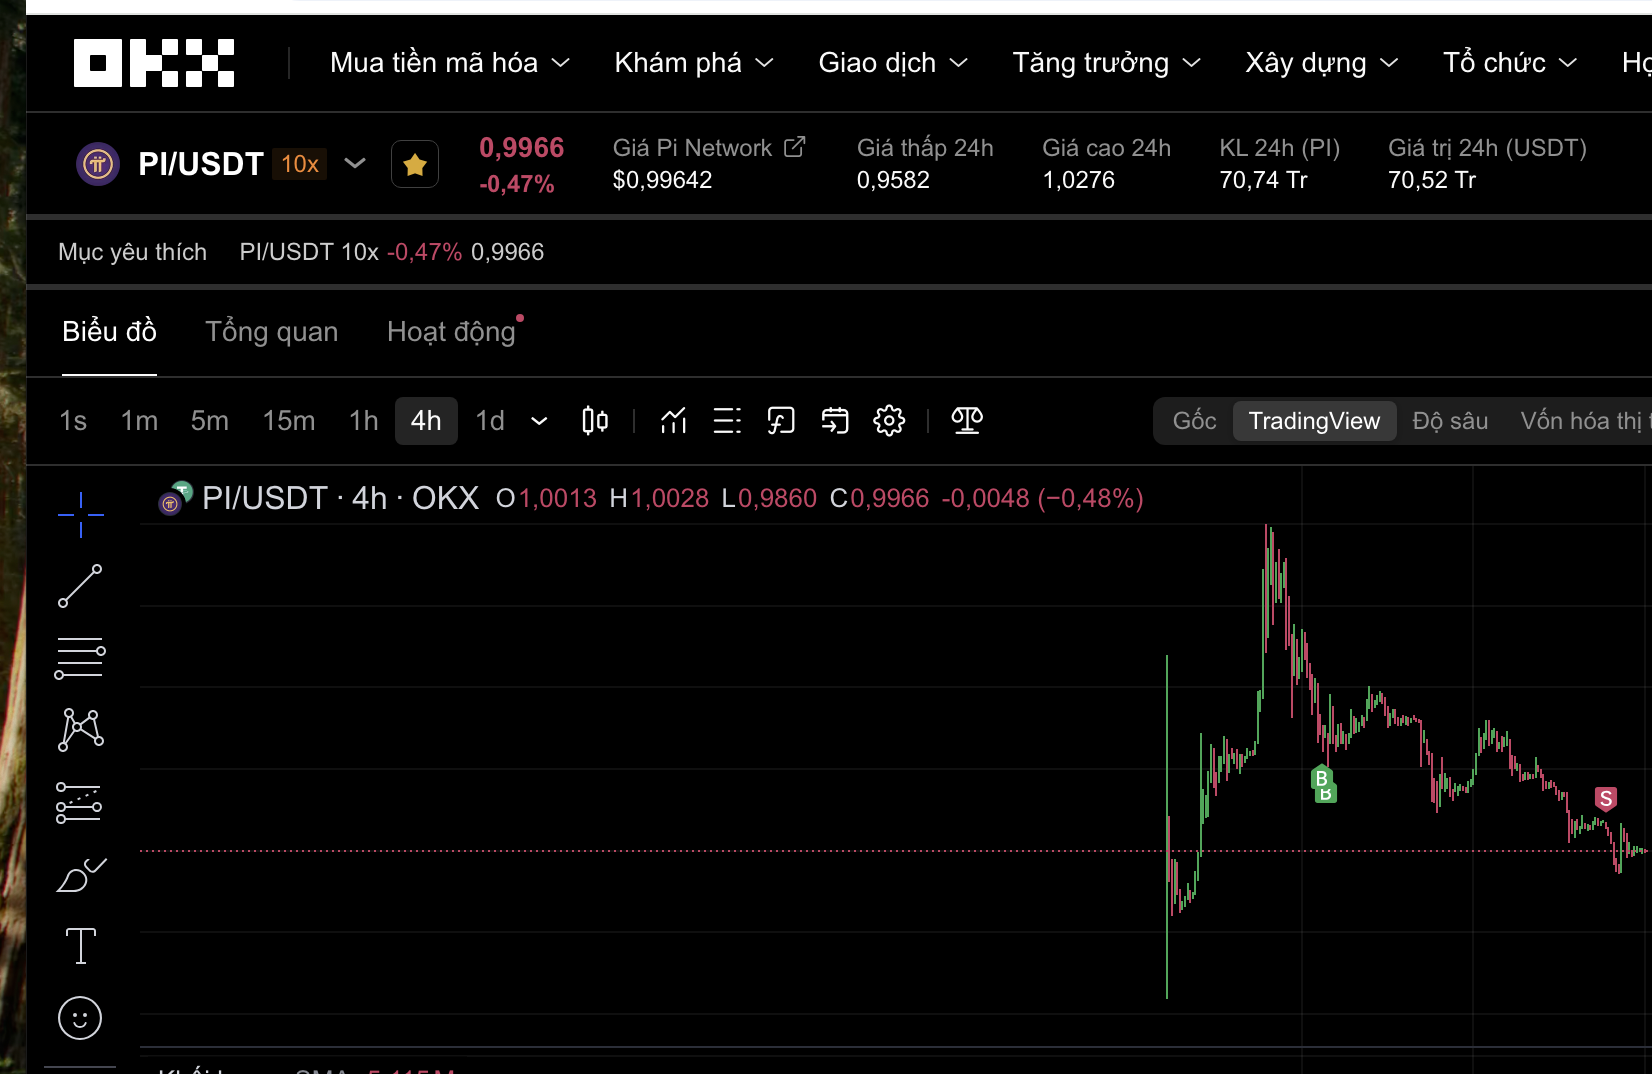
Task: Select the 4h timeframe
Action: 426,421
